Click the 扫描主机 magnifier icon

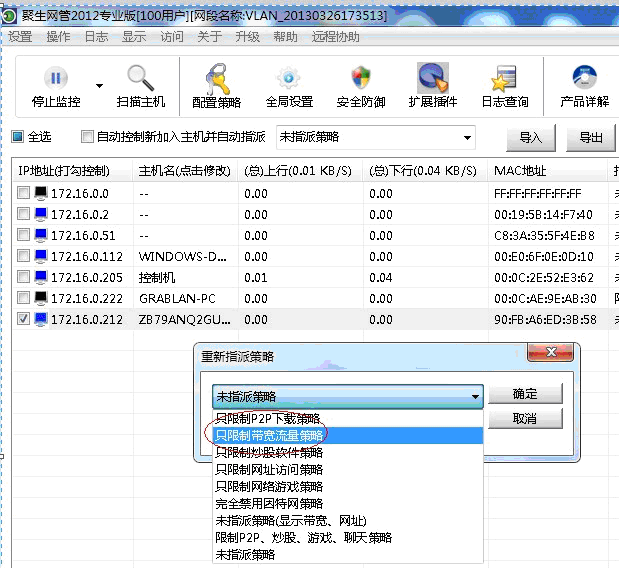(140, 79)
